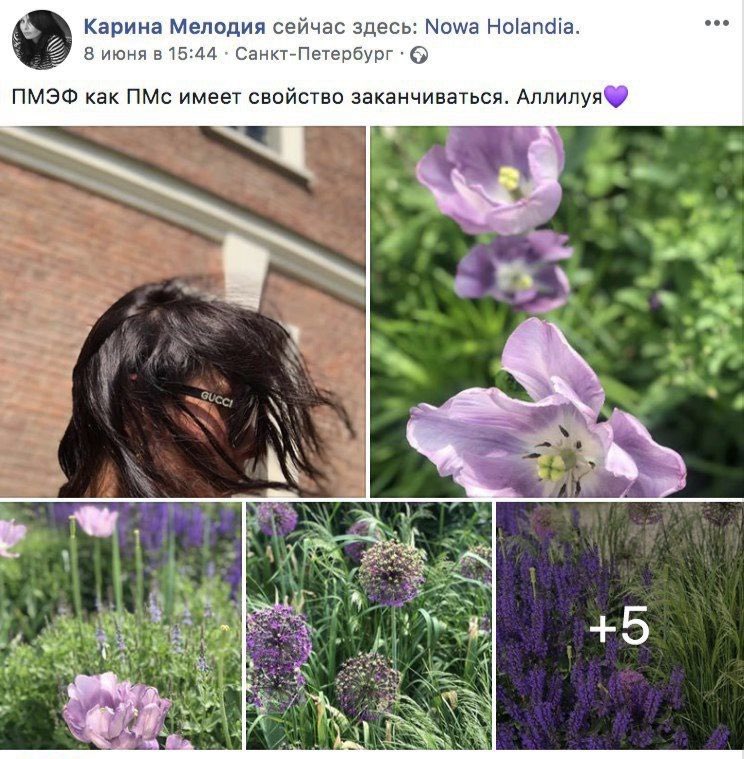The image size is (744, 759).
Task: Open Карина Мелодия's round profile avatar
Action: pyautogui.click(x=42, y=40)
